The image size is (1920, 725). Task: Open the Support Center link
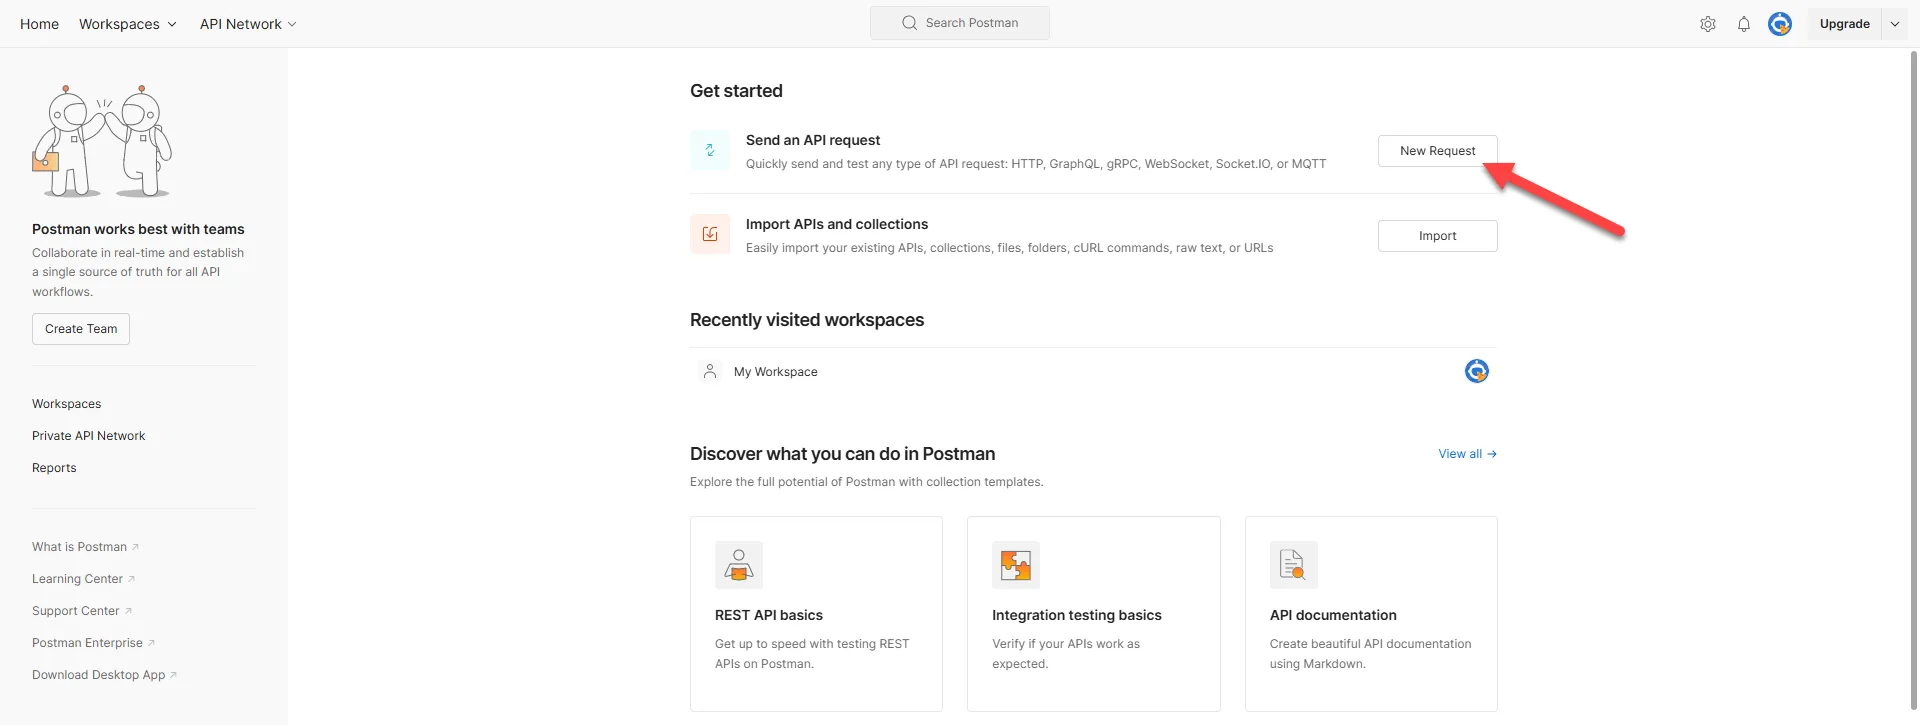tap(81, 611)
